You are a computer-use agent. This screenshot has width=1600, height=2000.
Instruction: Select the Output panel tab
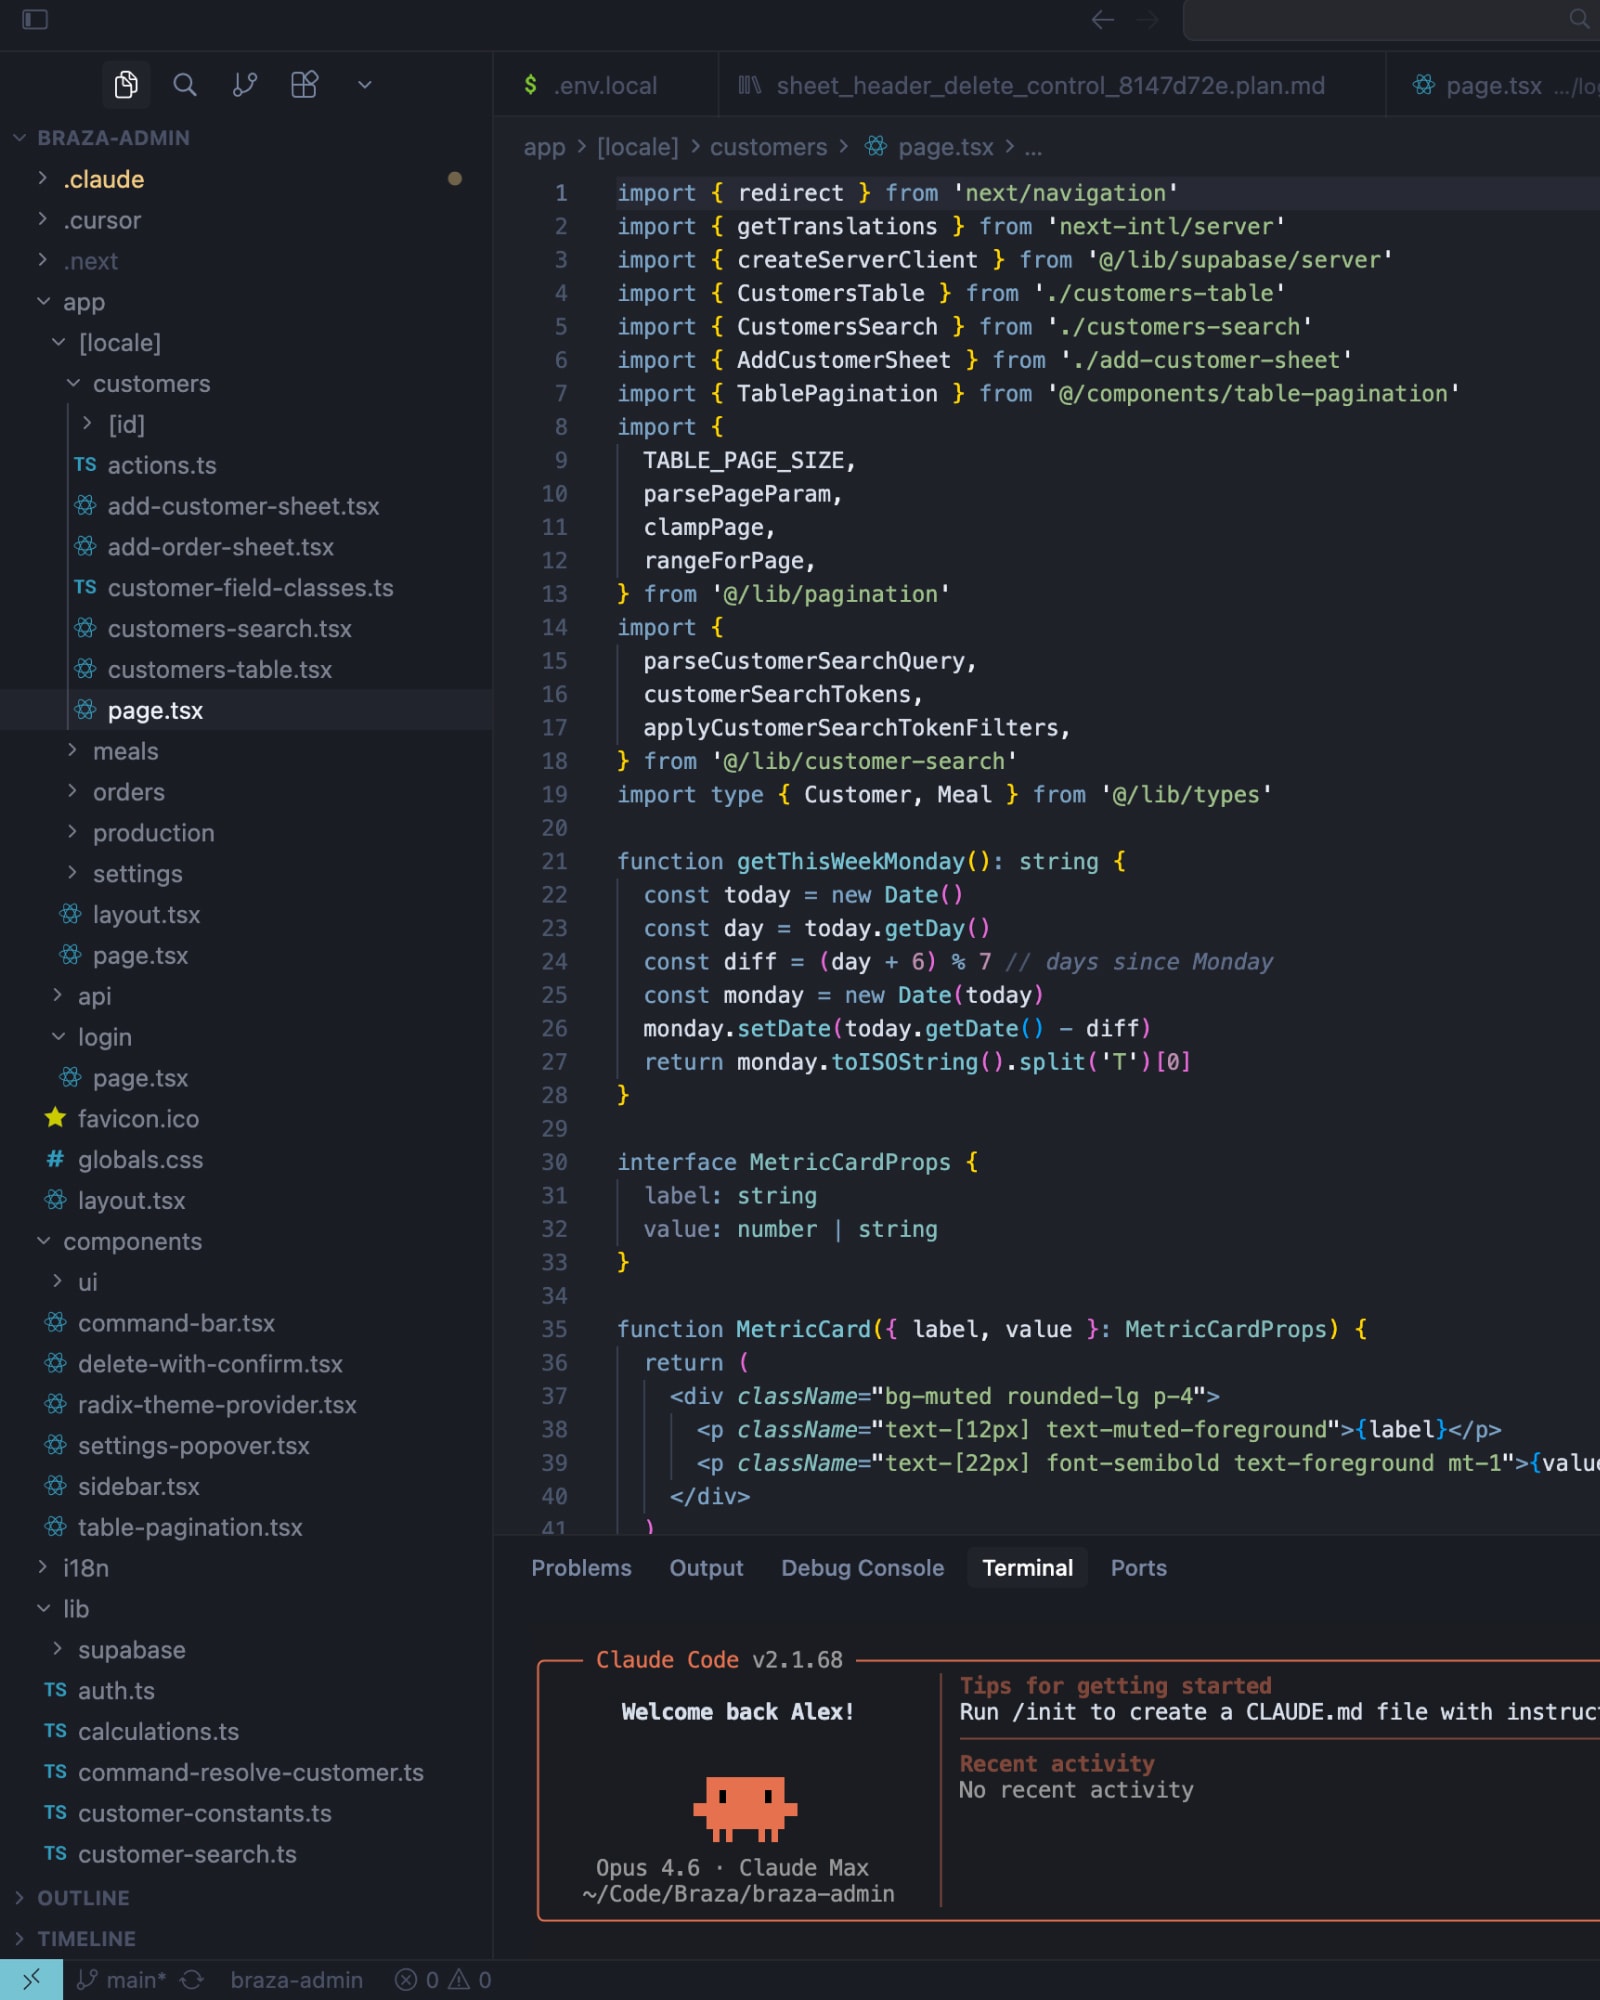[706, 1568]
